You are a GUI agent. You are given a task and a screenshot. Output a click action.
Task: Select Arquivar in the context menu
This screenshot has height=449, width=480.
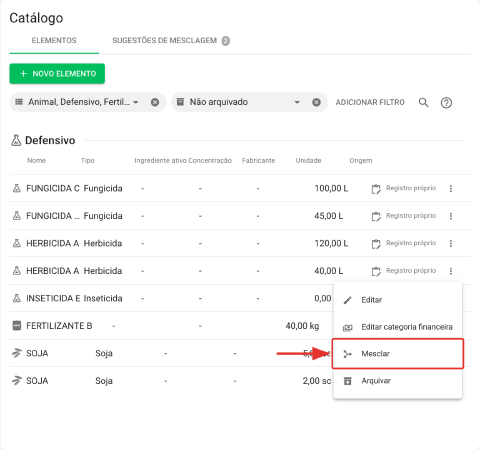pyautogui.click(x=398, y=381)
